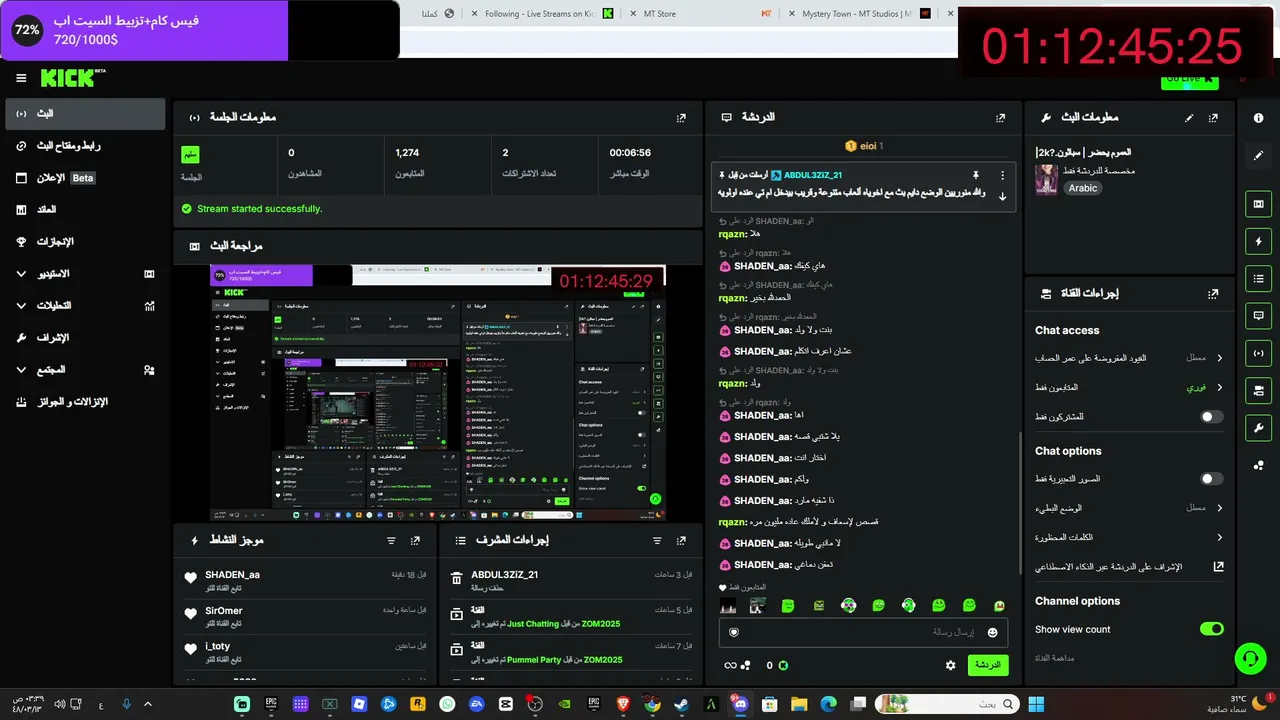Open الإنجازات in the sidebar
The height and width of the screenshot is (720, 1280).
point(85,242)
